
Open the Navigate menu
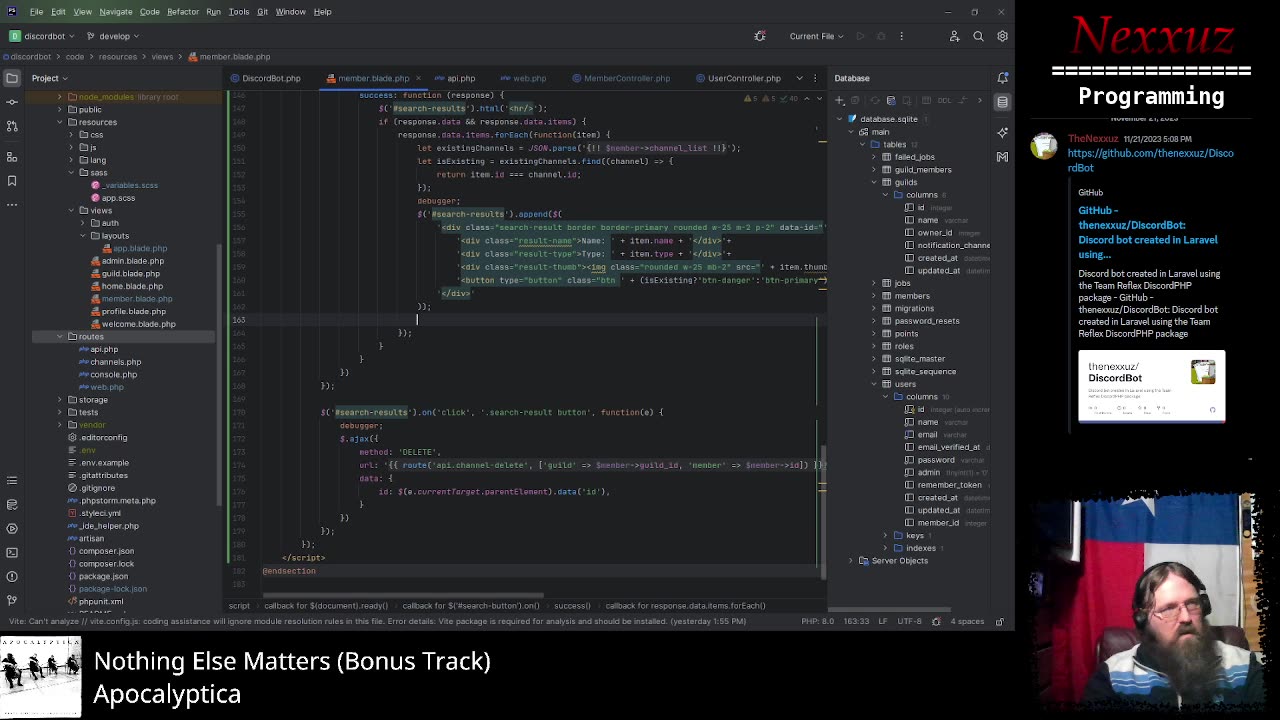(116, 12)
